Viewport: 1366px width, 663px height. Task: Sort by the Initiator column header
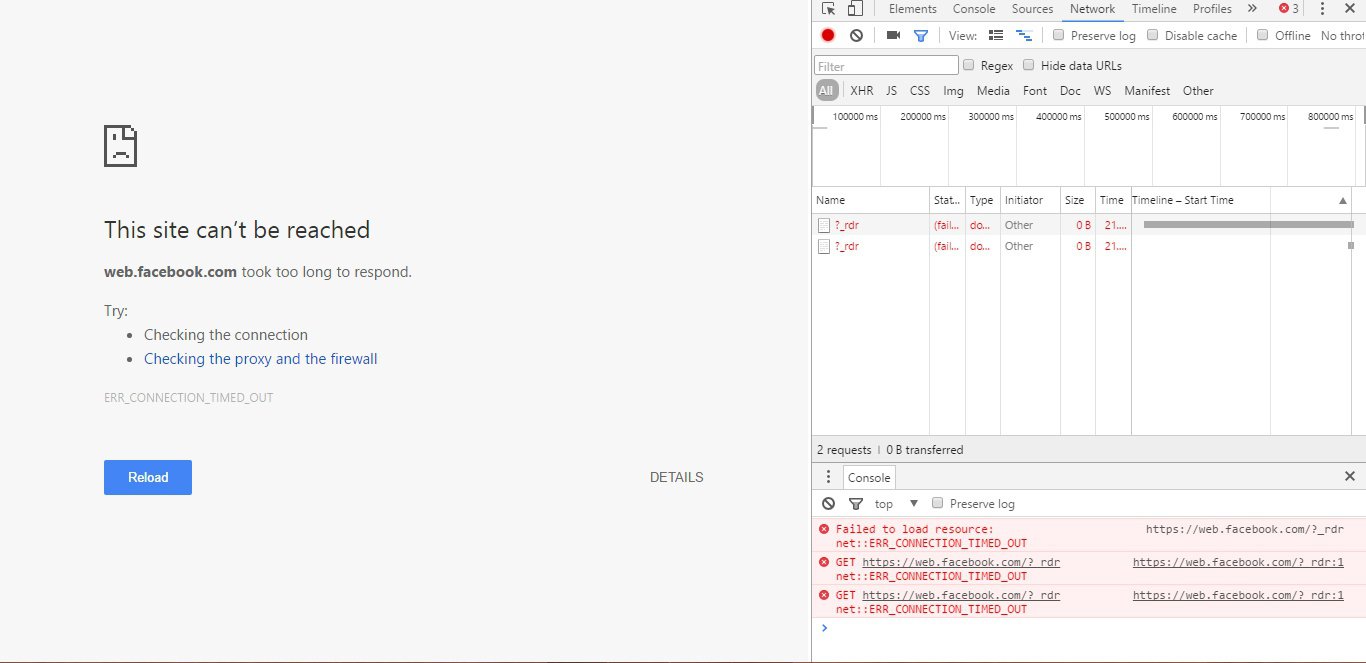coord(1030,200)
